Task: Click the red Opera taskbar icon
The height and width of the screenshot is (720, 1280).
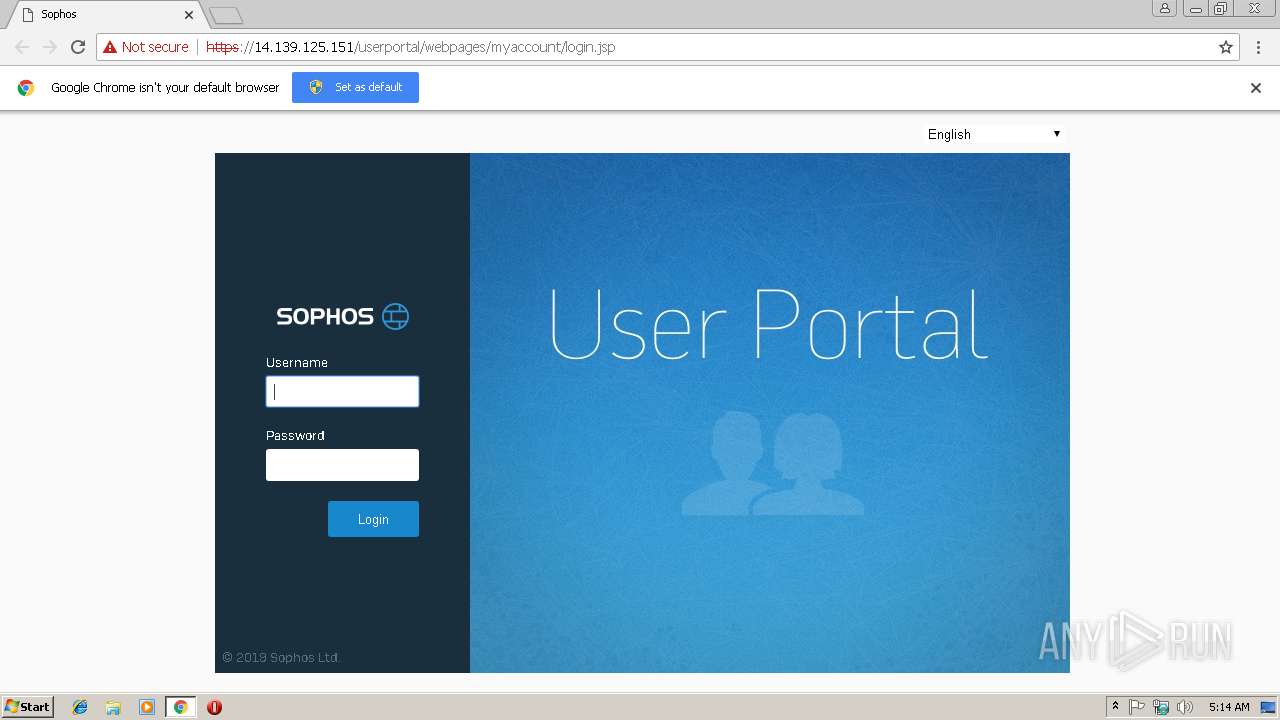Action: coord(214,707)
